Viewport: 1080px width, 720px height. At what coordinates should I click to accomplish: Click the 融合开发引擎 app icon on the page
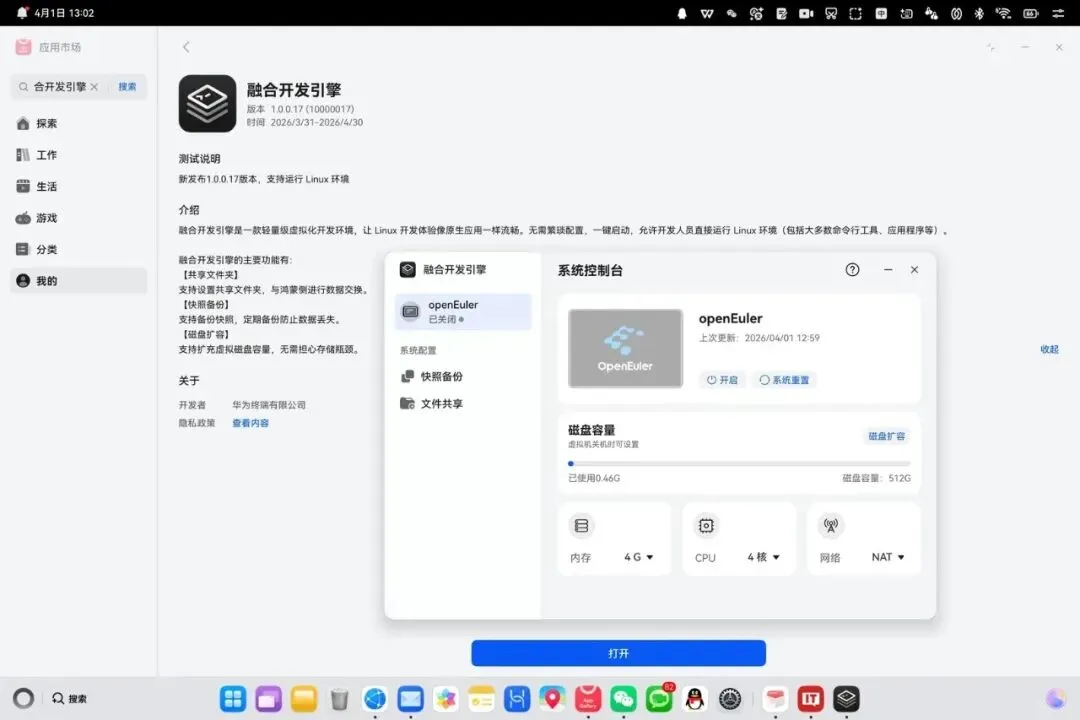[x=207, y=103]
